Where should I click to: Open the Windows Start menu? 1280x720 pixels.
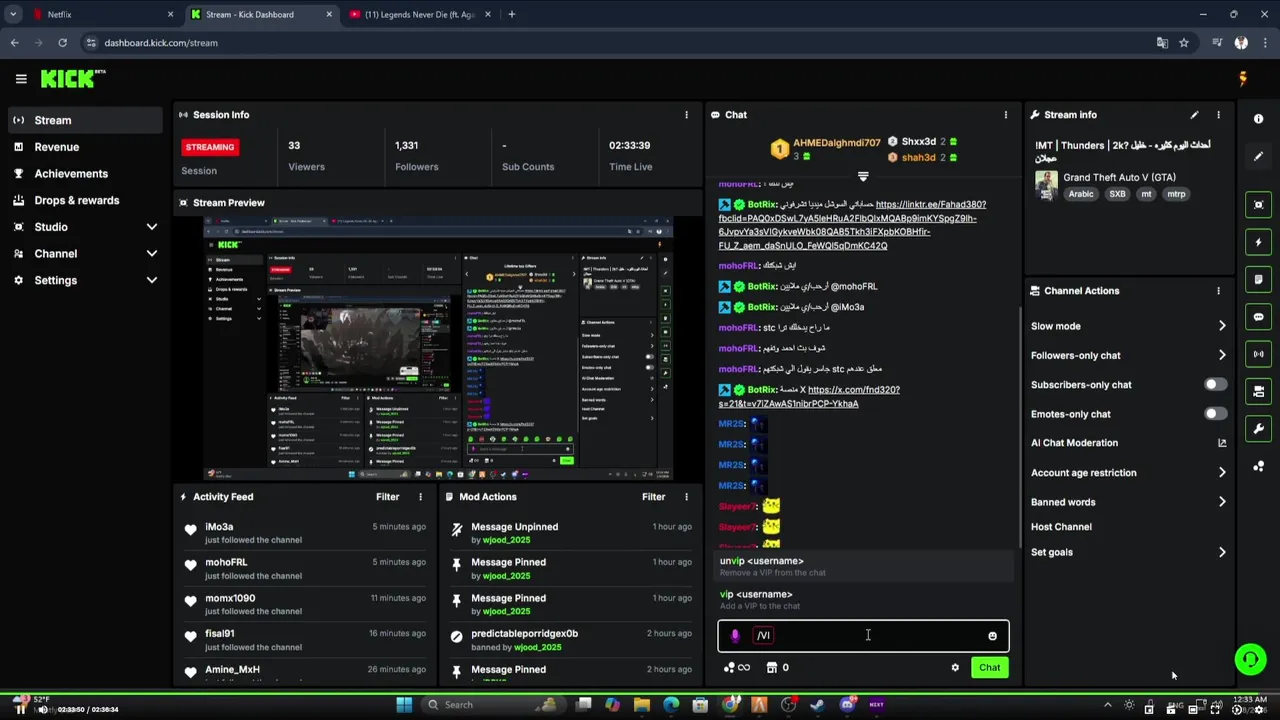click(x=404, y=705)
